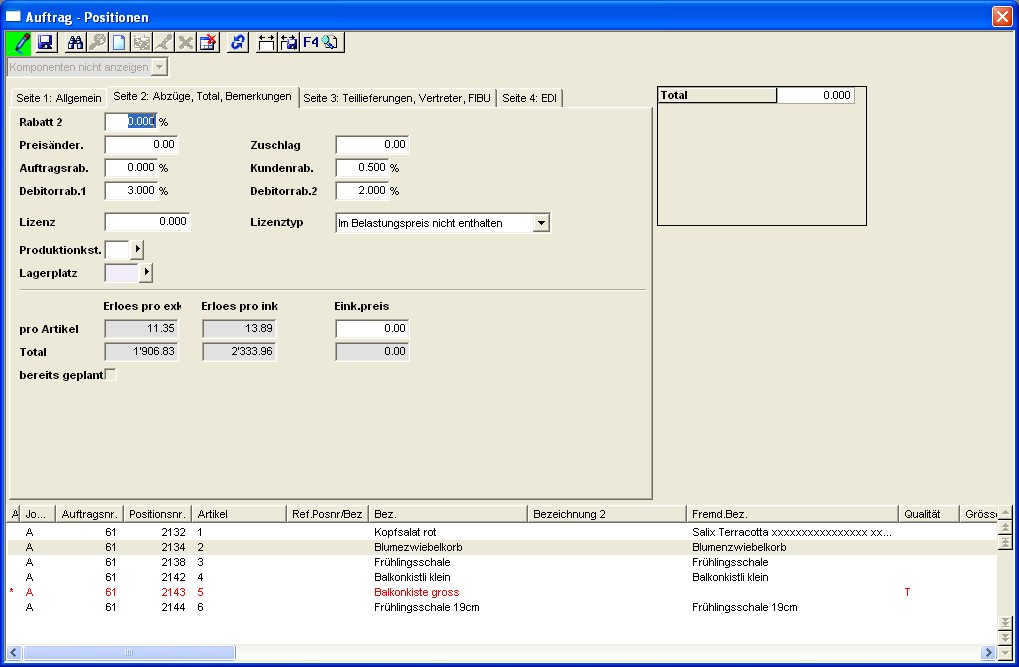
Task: Open the Komponenten nicht anzeigen dropdown
Action: (x=159, y=67)
